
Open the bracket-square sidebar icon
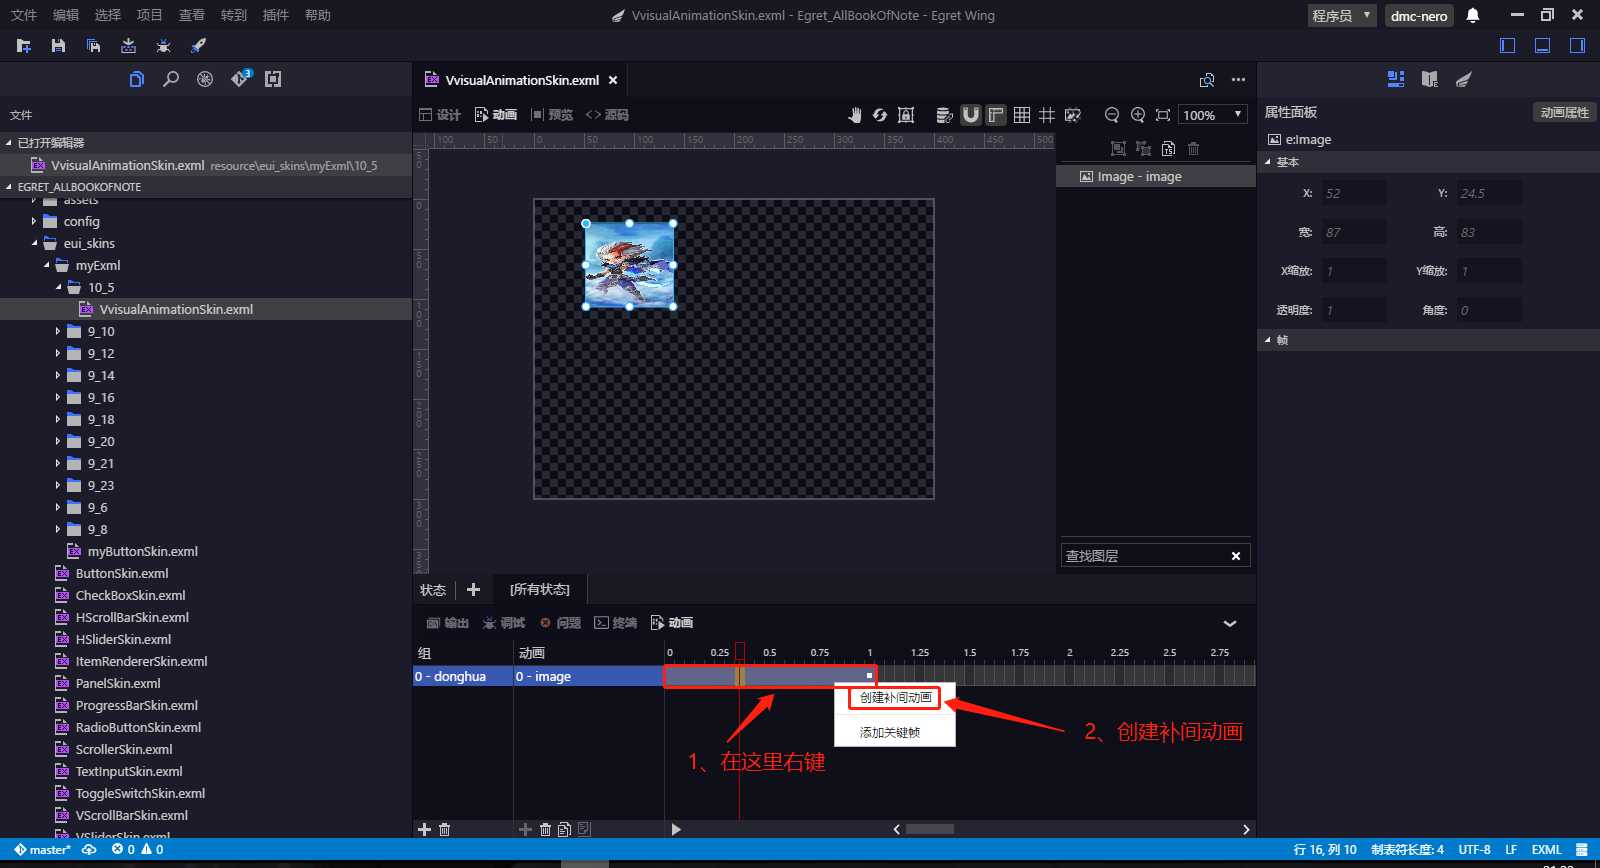(x=273, y=79)
